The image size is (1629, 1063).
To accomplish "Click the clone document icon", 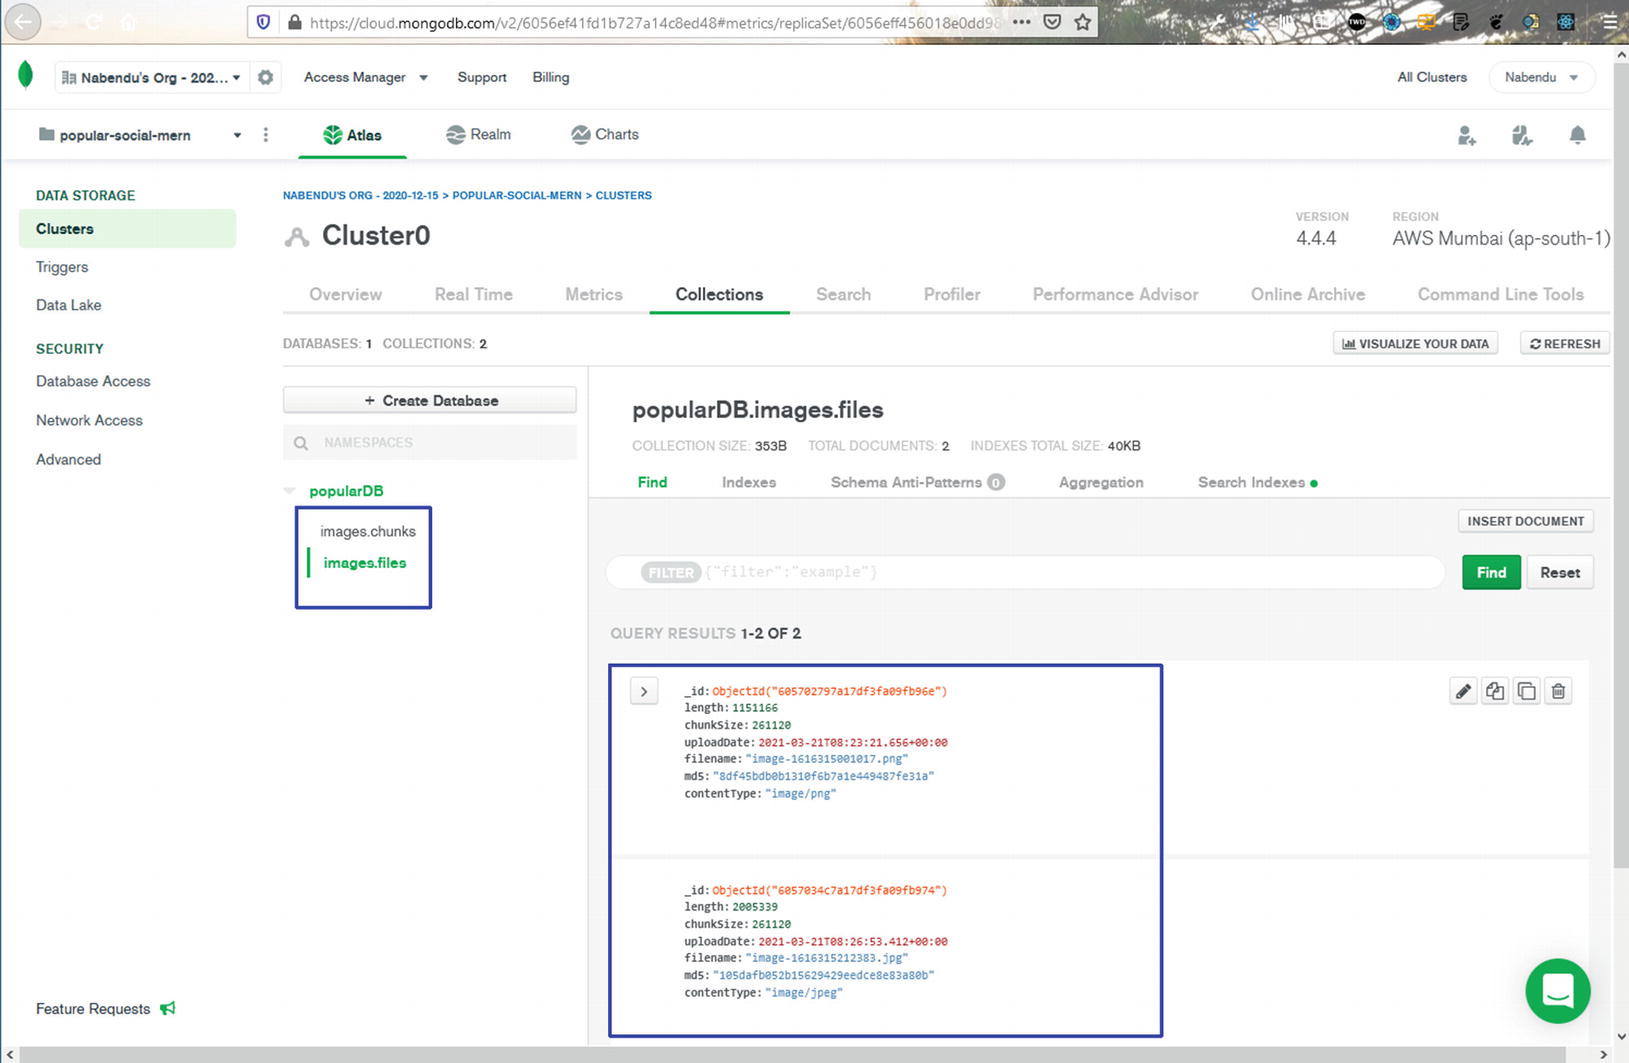I will 1495,691.
